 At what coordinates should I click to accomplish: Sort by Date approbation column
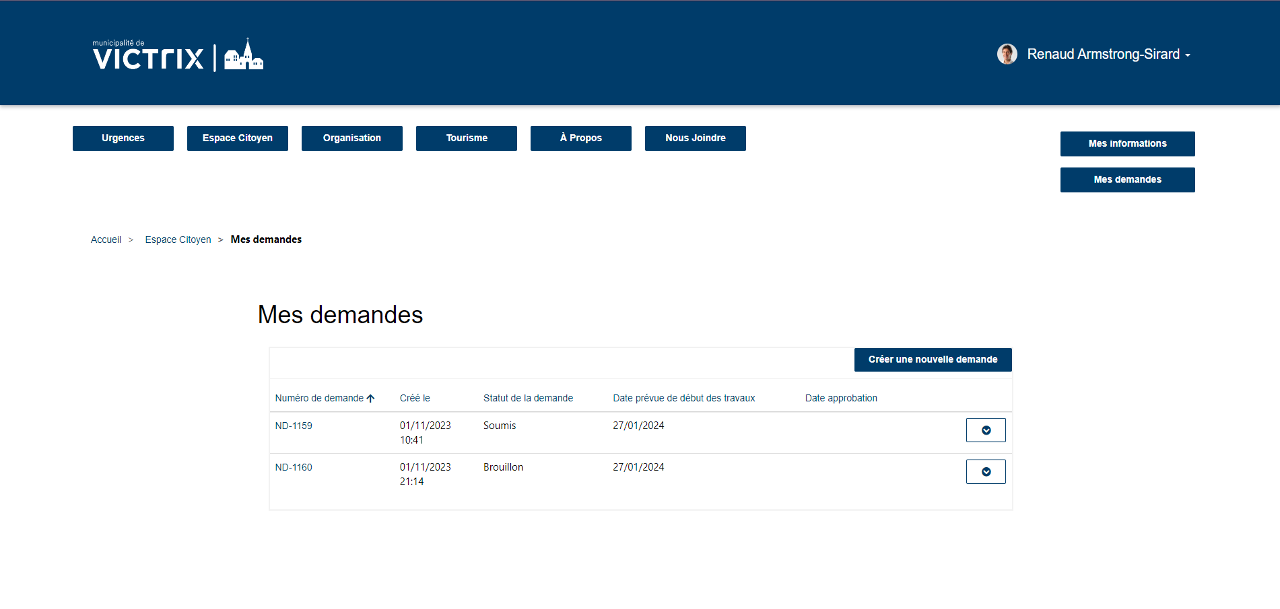(x=841, y=398)
